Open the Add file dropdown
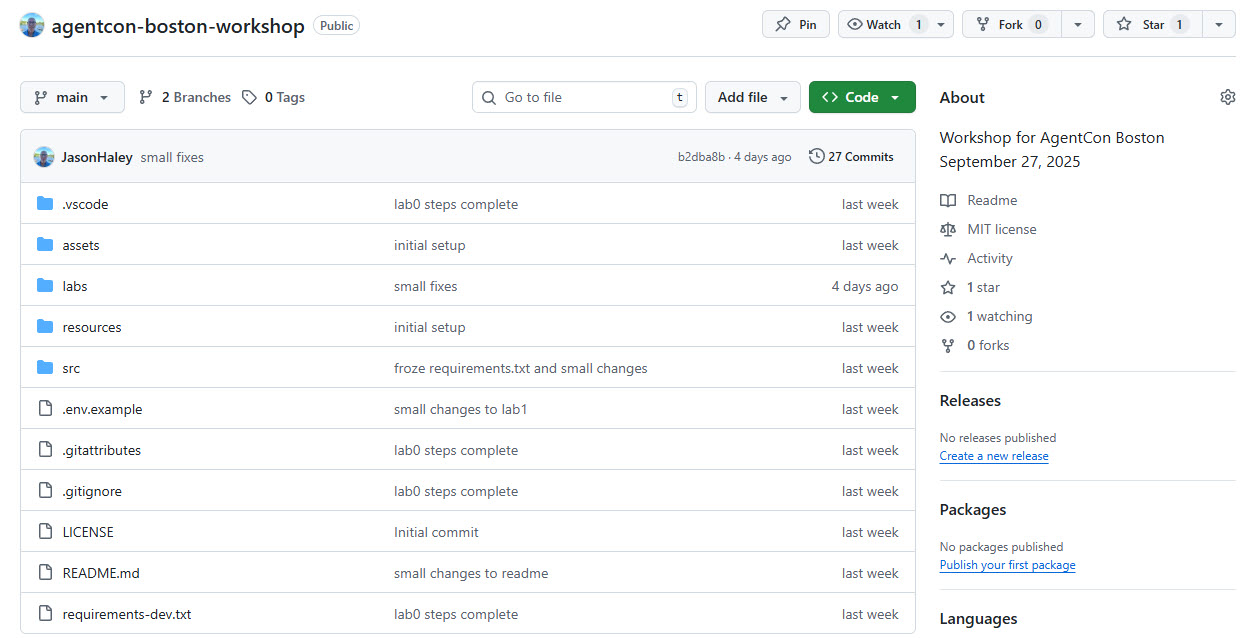This screenshot has height=638, width=1245. click(x=752, y=96)
